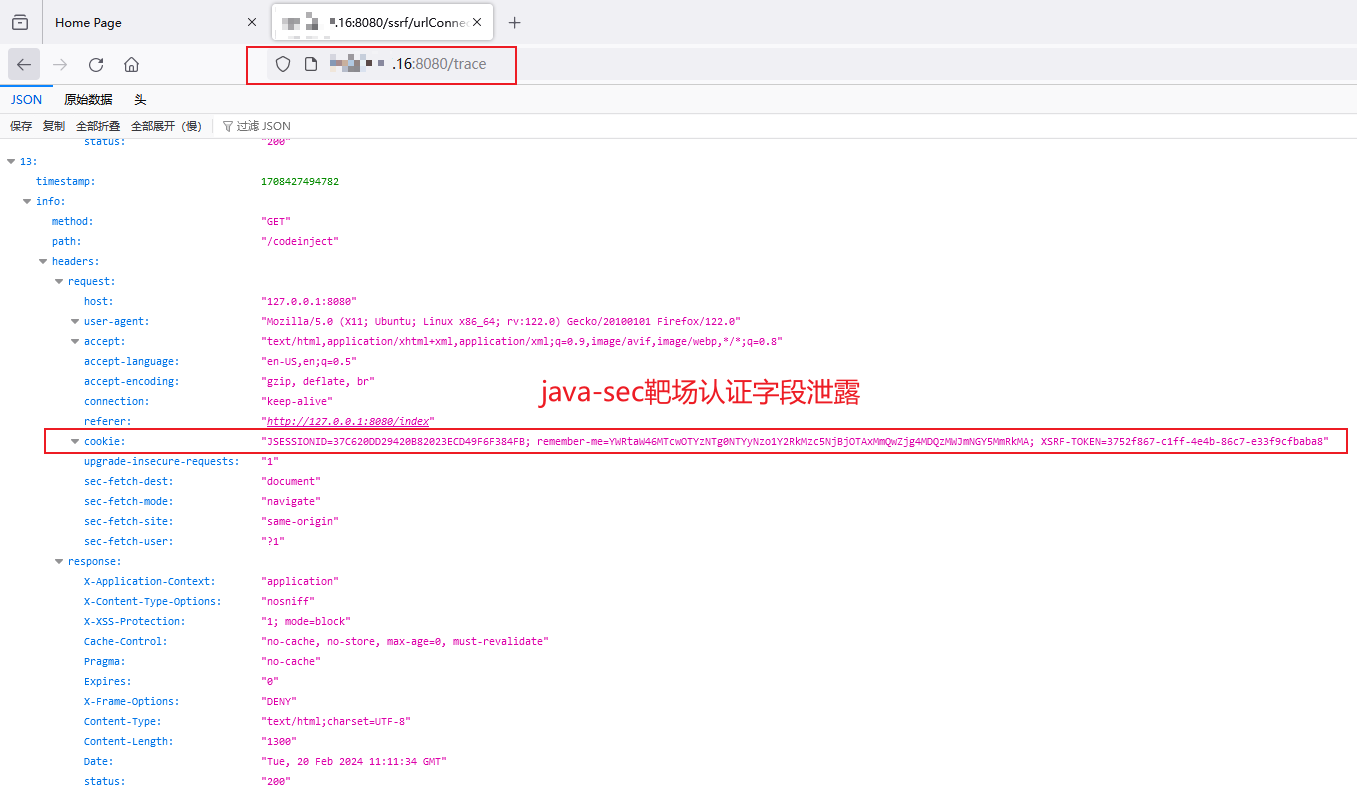Viewport: 1357px width, 792px height.
Task: Click the X-Content-Type-Options value "nosniff"
Action: pos(288,601)
